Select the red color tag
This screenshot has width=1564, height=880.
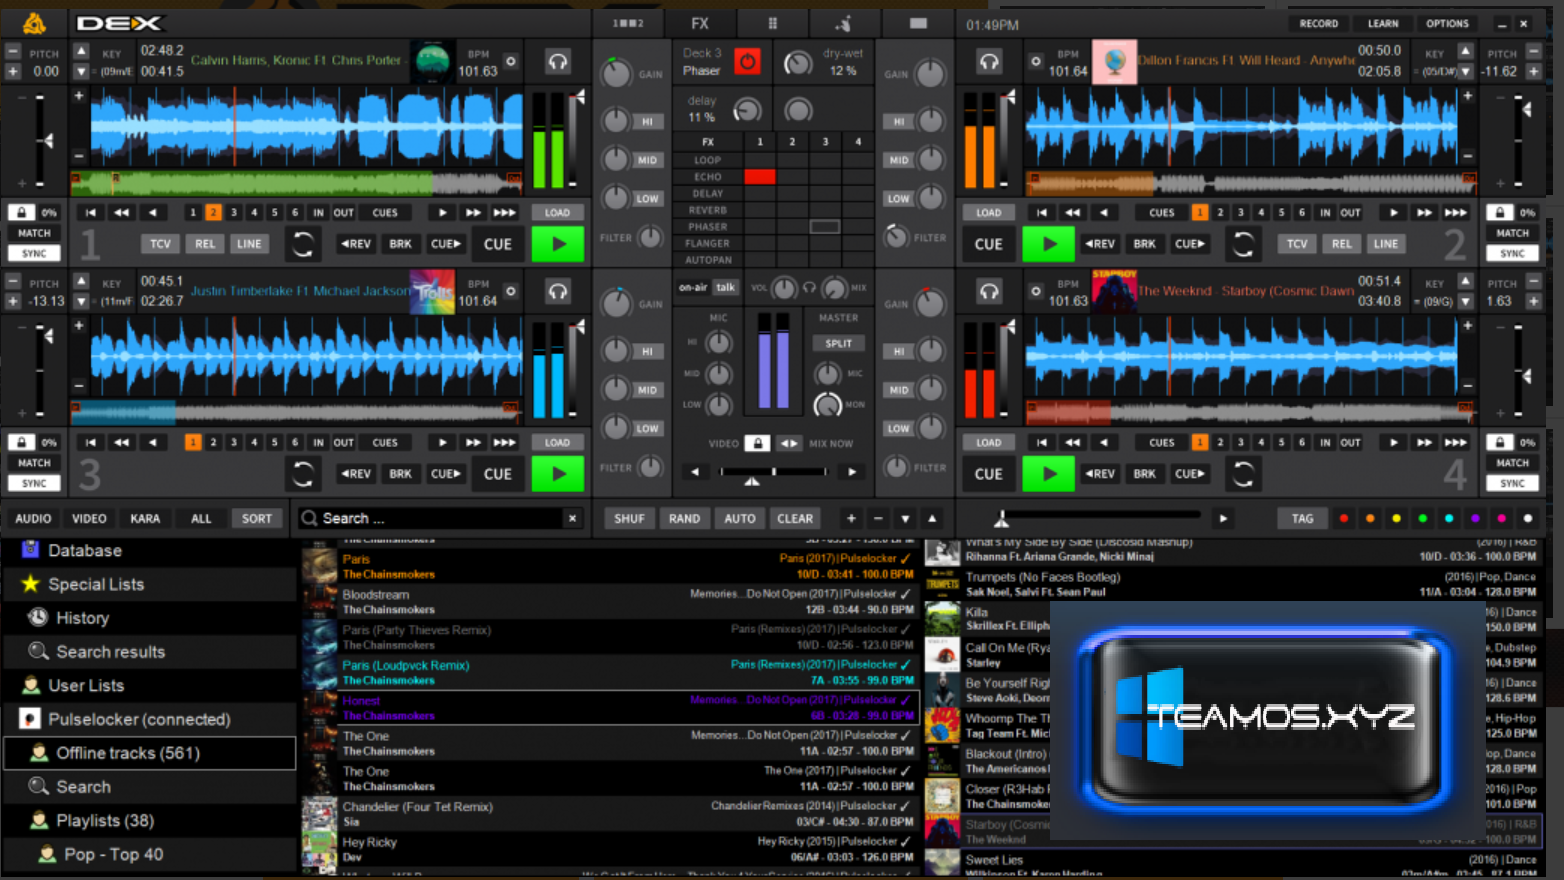[1344, 519]
